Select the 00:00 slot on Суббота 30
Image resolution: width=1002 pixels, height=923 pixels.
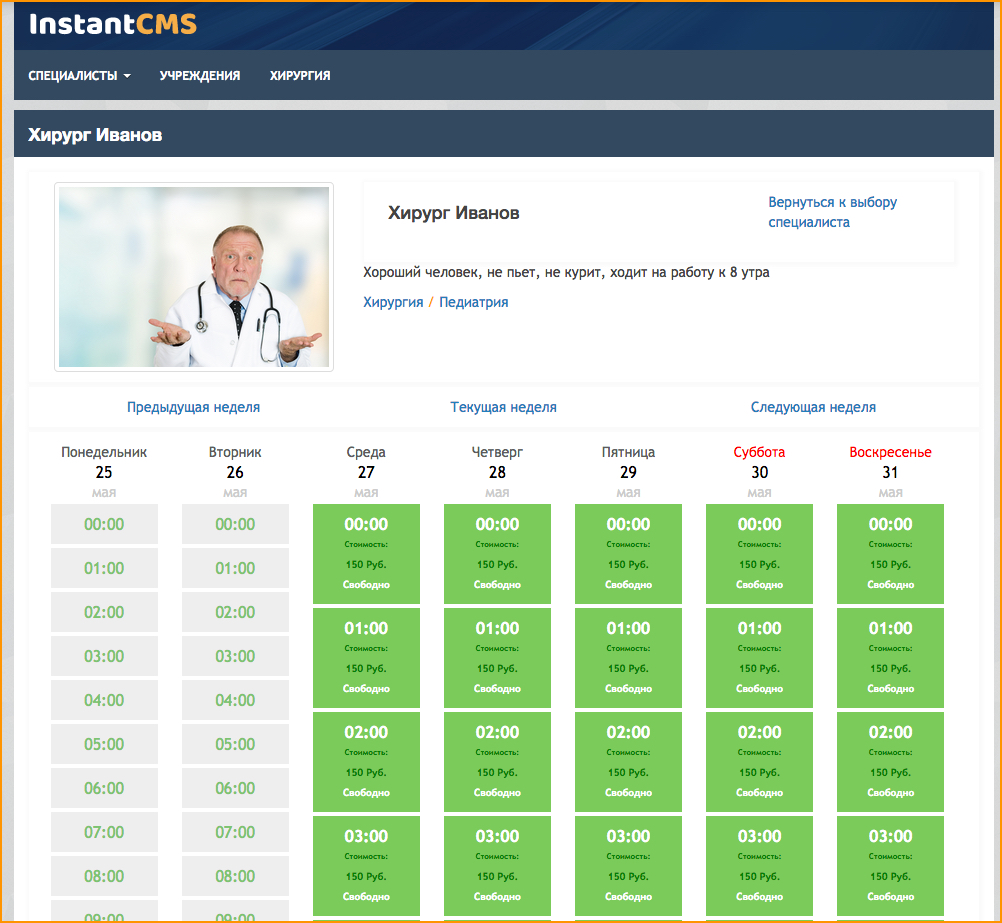759,554
